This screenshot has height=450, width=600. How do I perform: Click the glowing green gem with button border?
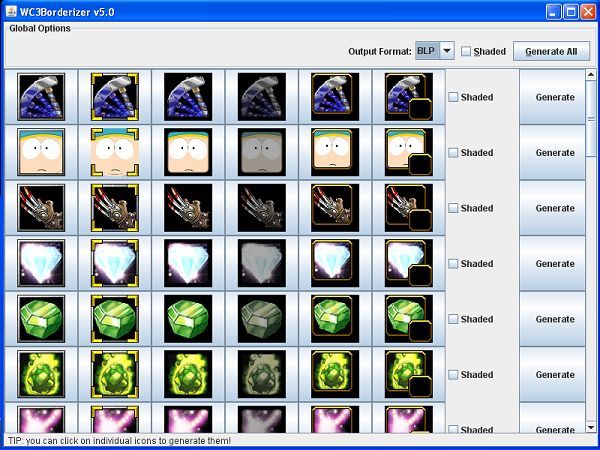click(x=41, y=374)
